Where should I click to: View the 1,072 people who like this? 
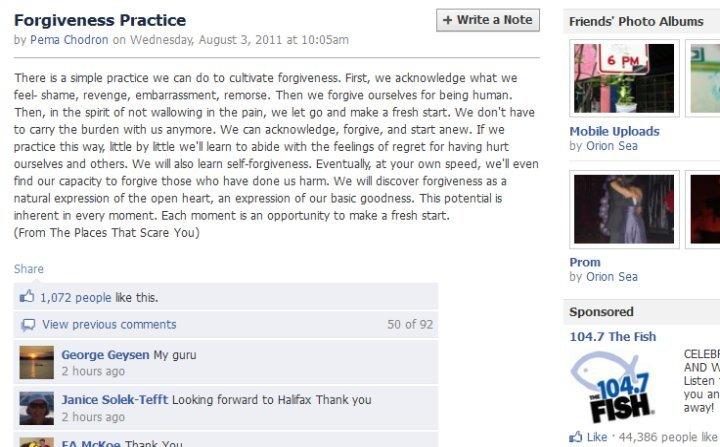[76, 298]
